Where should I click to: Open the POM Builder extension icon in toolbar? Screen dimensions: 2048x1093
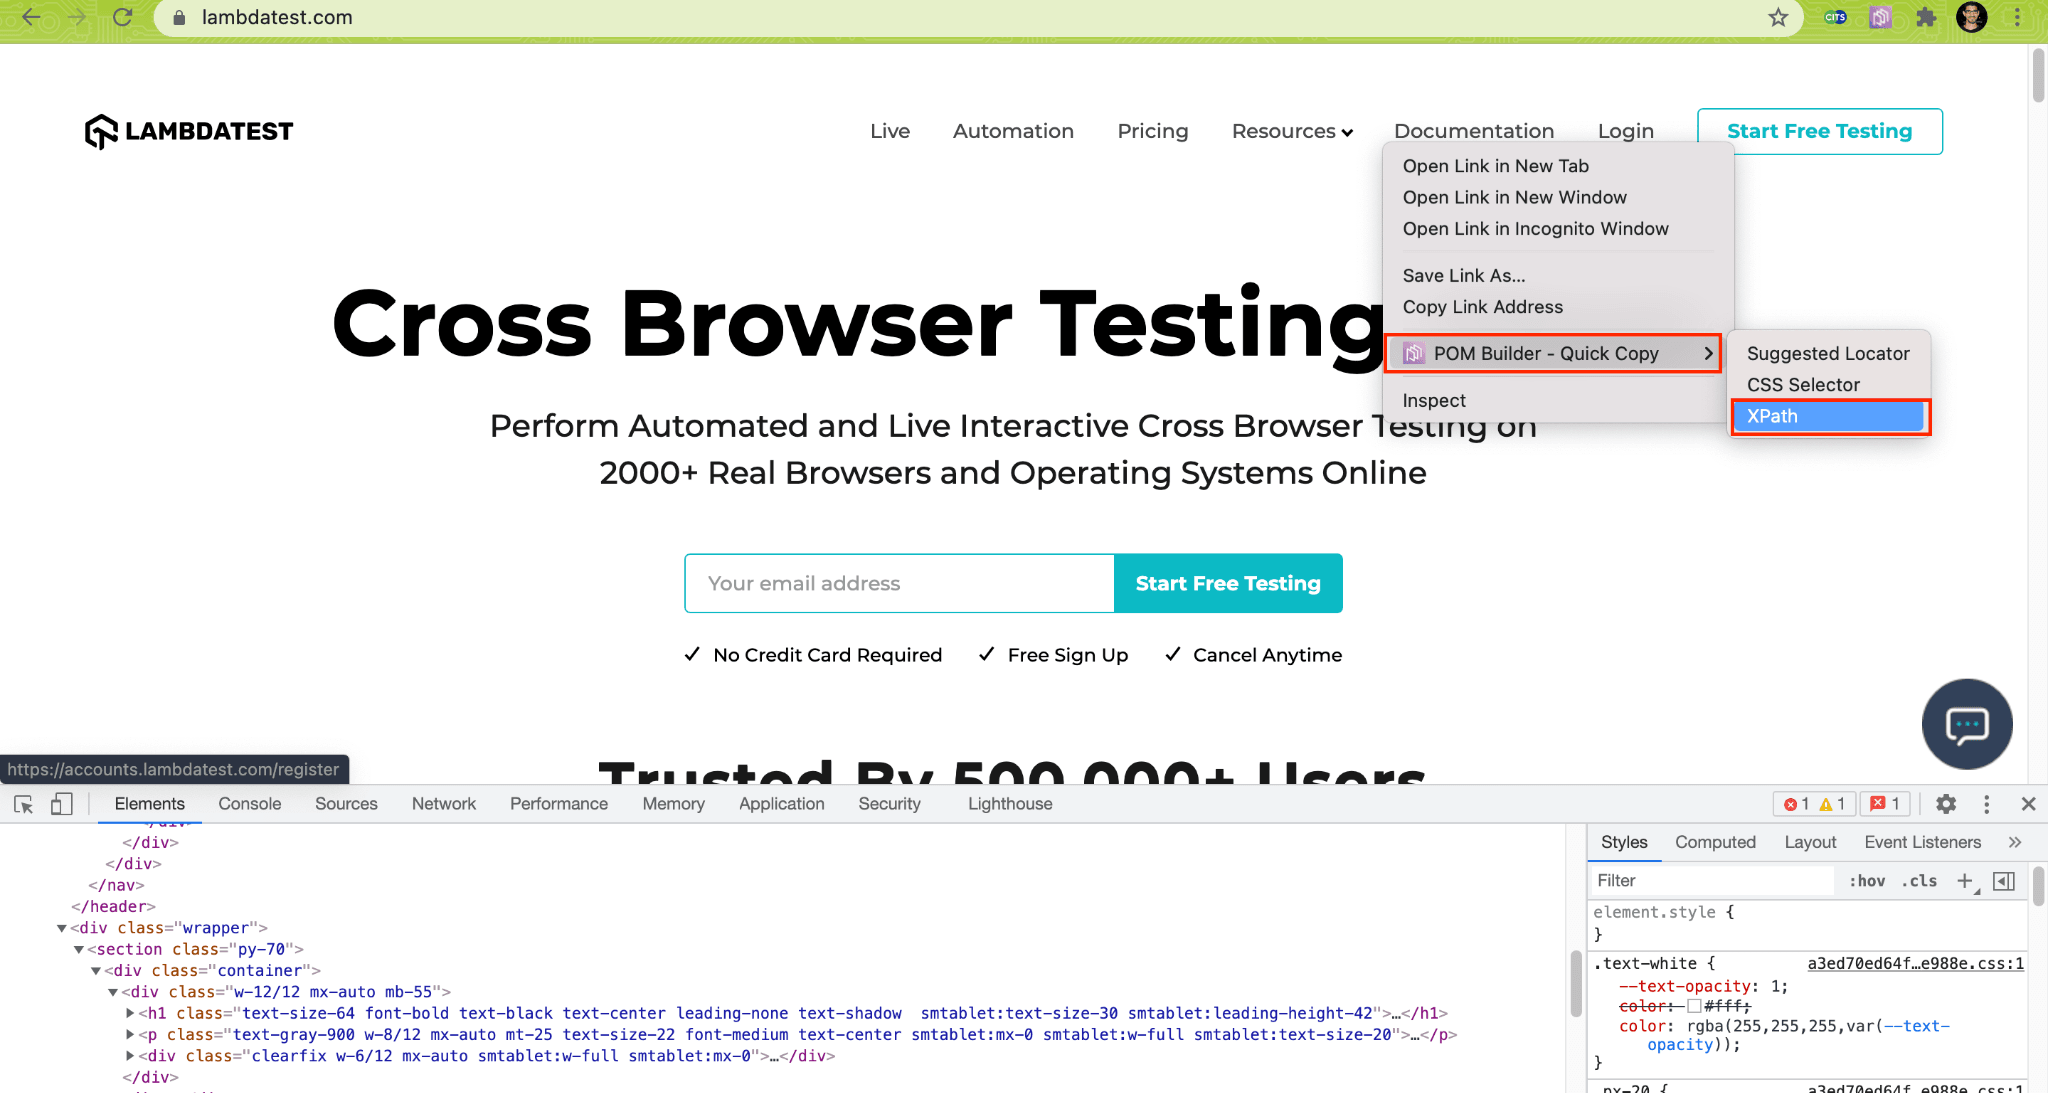click(x=1880, y=17)
